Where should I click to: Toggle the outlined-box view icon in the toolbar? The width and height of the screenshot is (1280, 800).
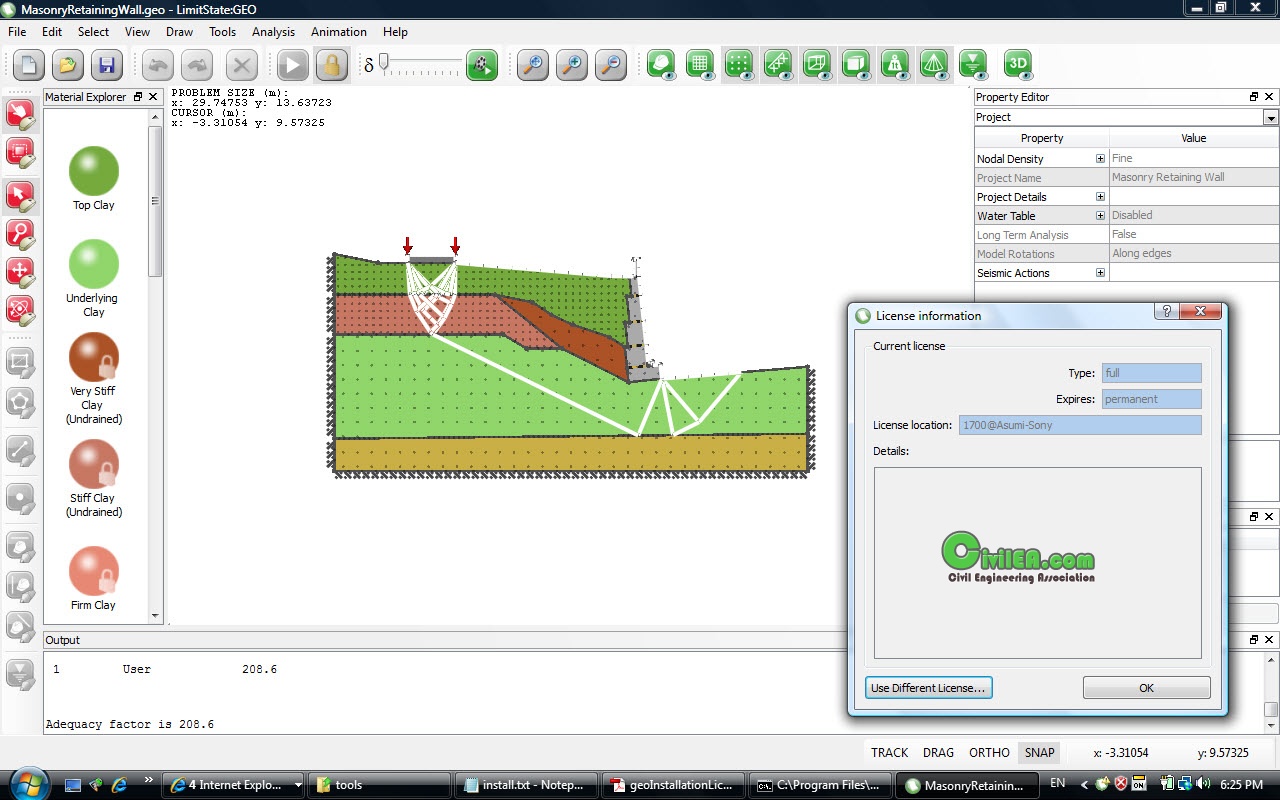(817, 65)
